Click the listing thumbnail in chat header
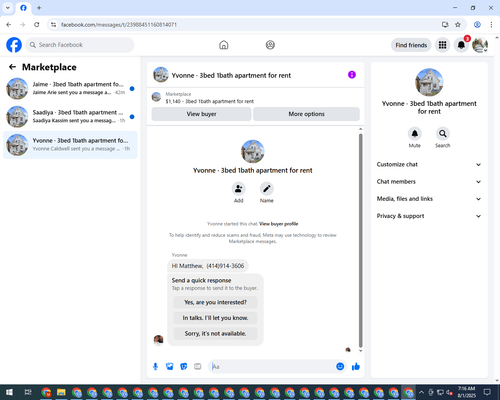The width and height of the screenshot is (500, 400). pyautogui.click(x=161, y=75)
